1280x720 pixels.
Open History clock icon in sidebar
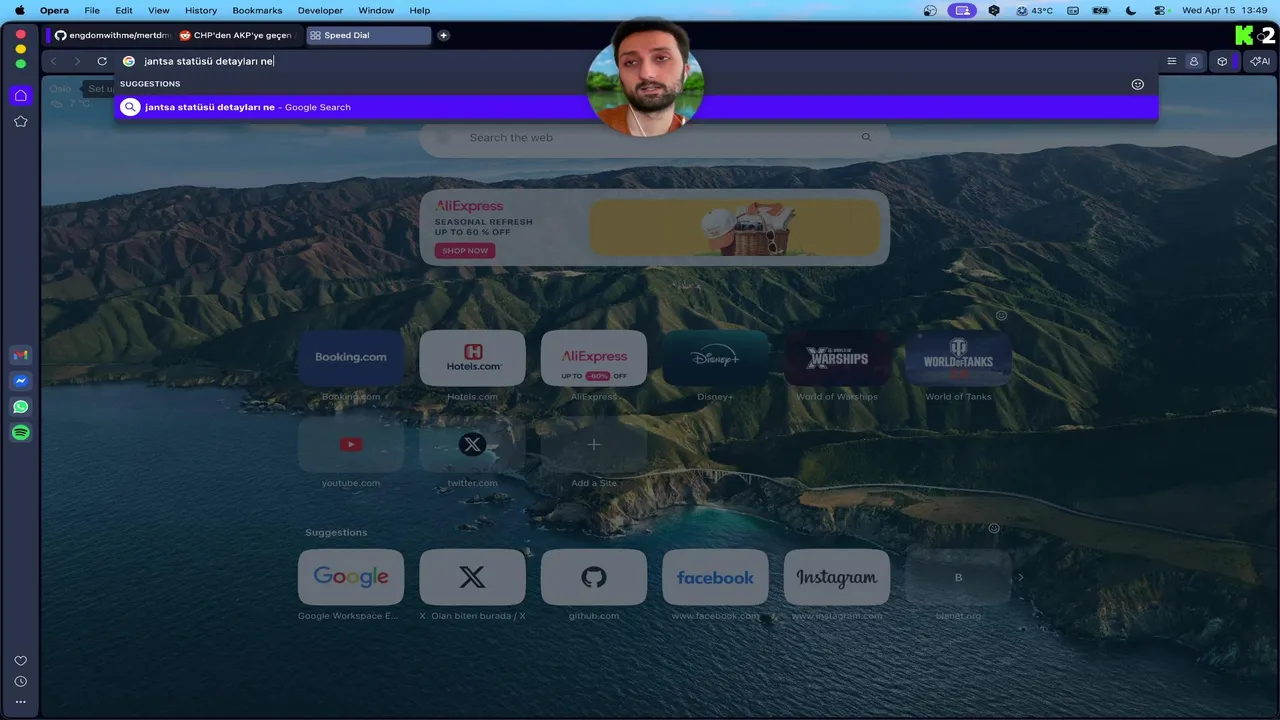[20, 681]
